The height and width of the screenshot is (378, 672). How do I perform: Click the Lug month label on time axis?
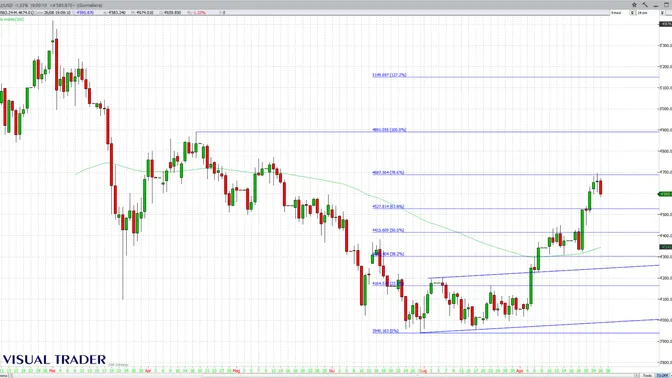(424, 370)
